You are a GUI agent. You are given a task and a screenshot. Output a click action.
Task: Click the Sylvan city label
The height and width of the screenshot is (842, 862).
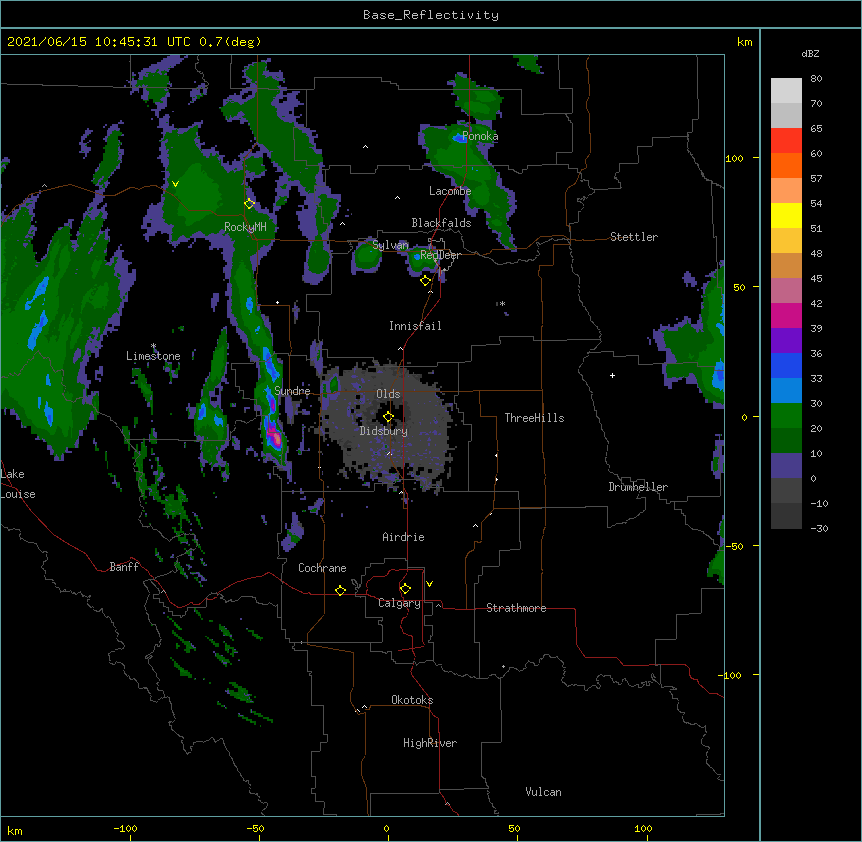pyautogui.click(x=390, y=245)
